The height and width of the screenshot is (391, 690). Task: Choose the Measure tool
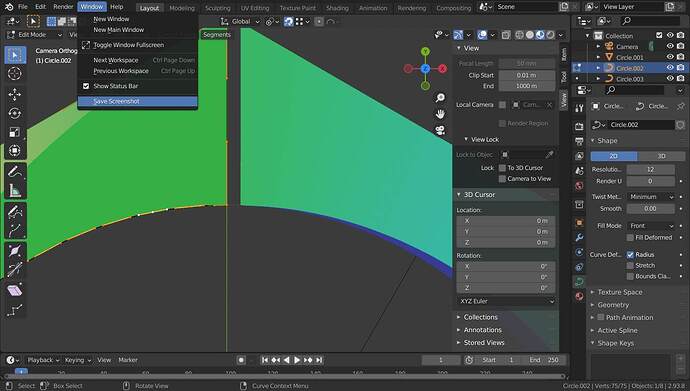coord(15,190)
